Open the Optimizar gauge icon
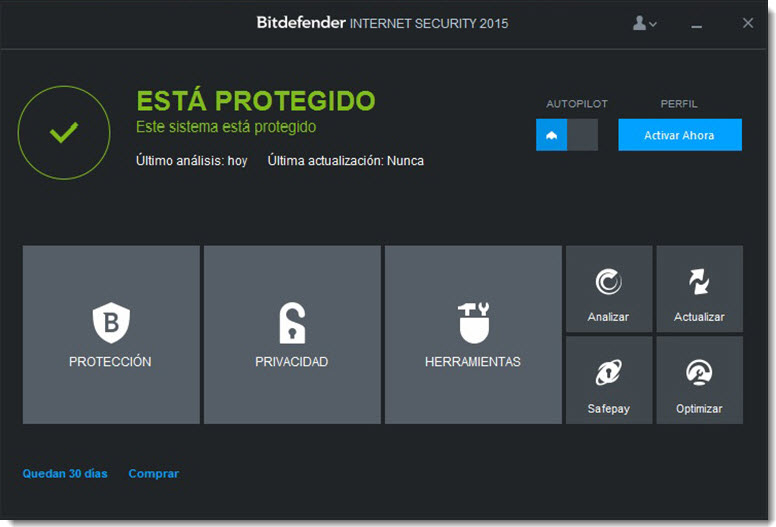The height and width of the screenshot is (527, 776). coord(699,373)
